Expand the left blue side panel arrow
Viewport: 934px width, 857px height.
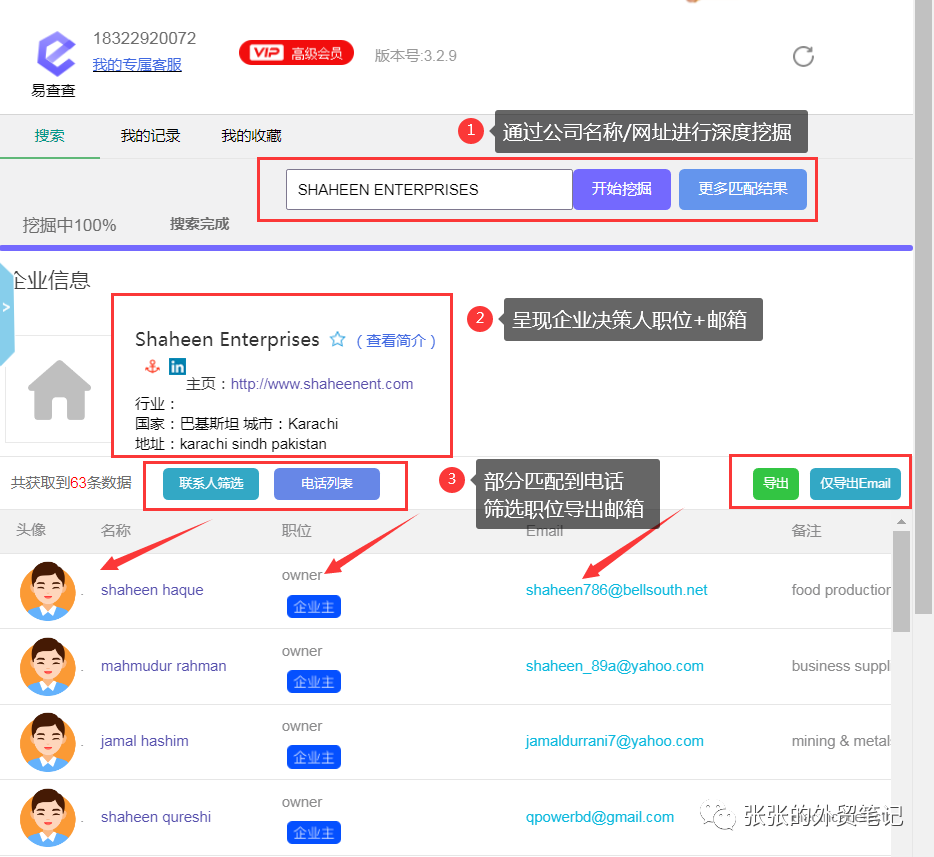click(x=6, y=308)
